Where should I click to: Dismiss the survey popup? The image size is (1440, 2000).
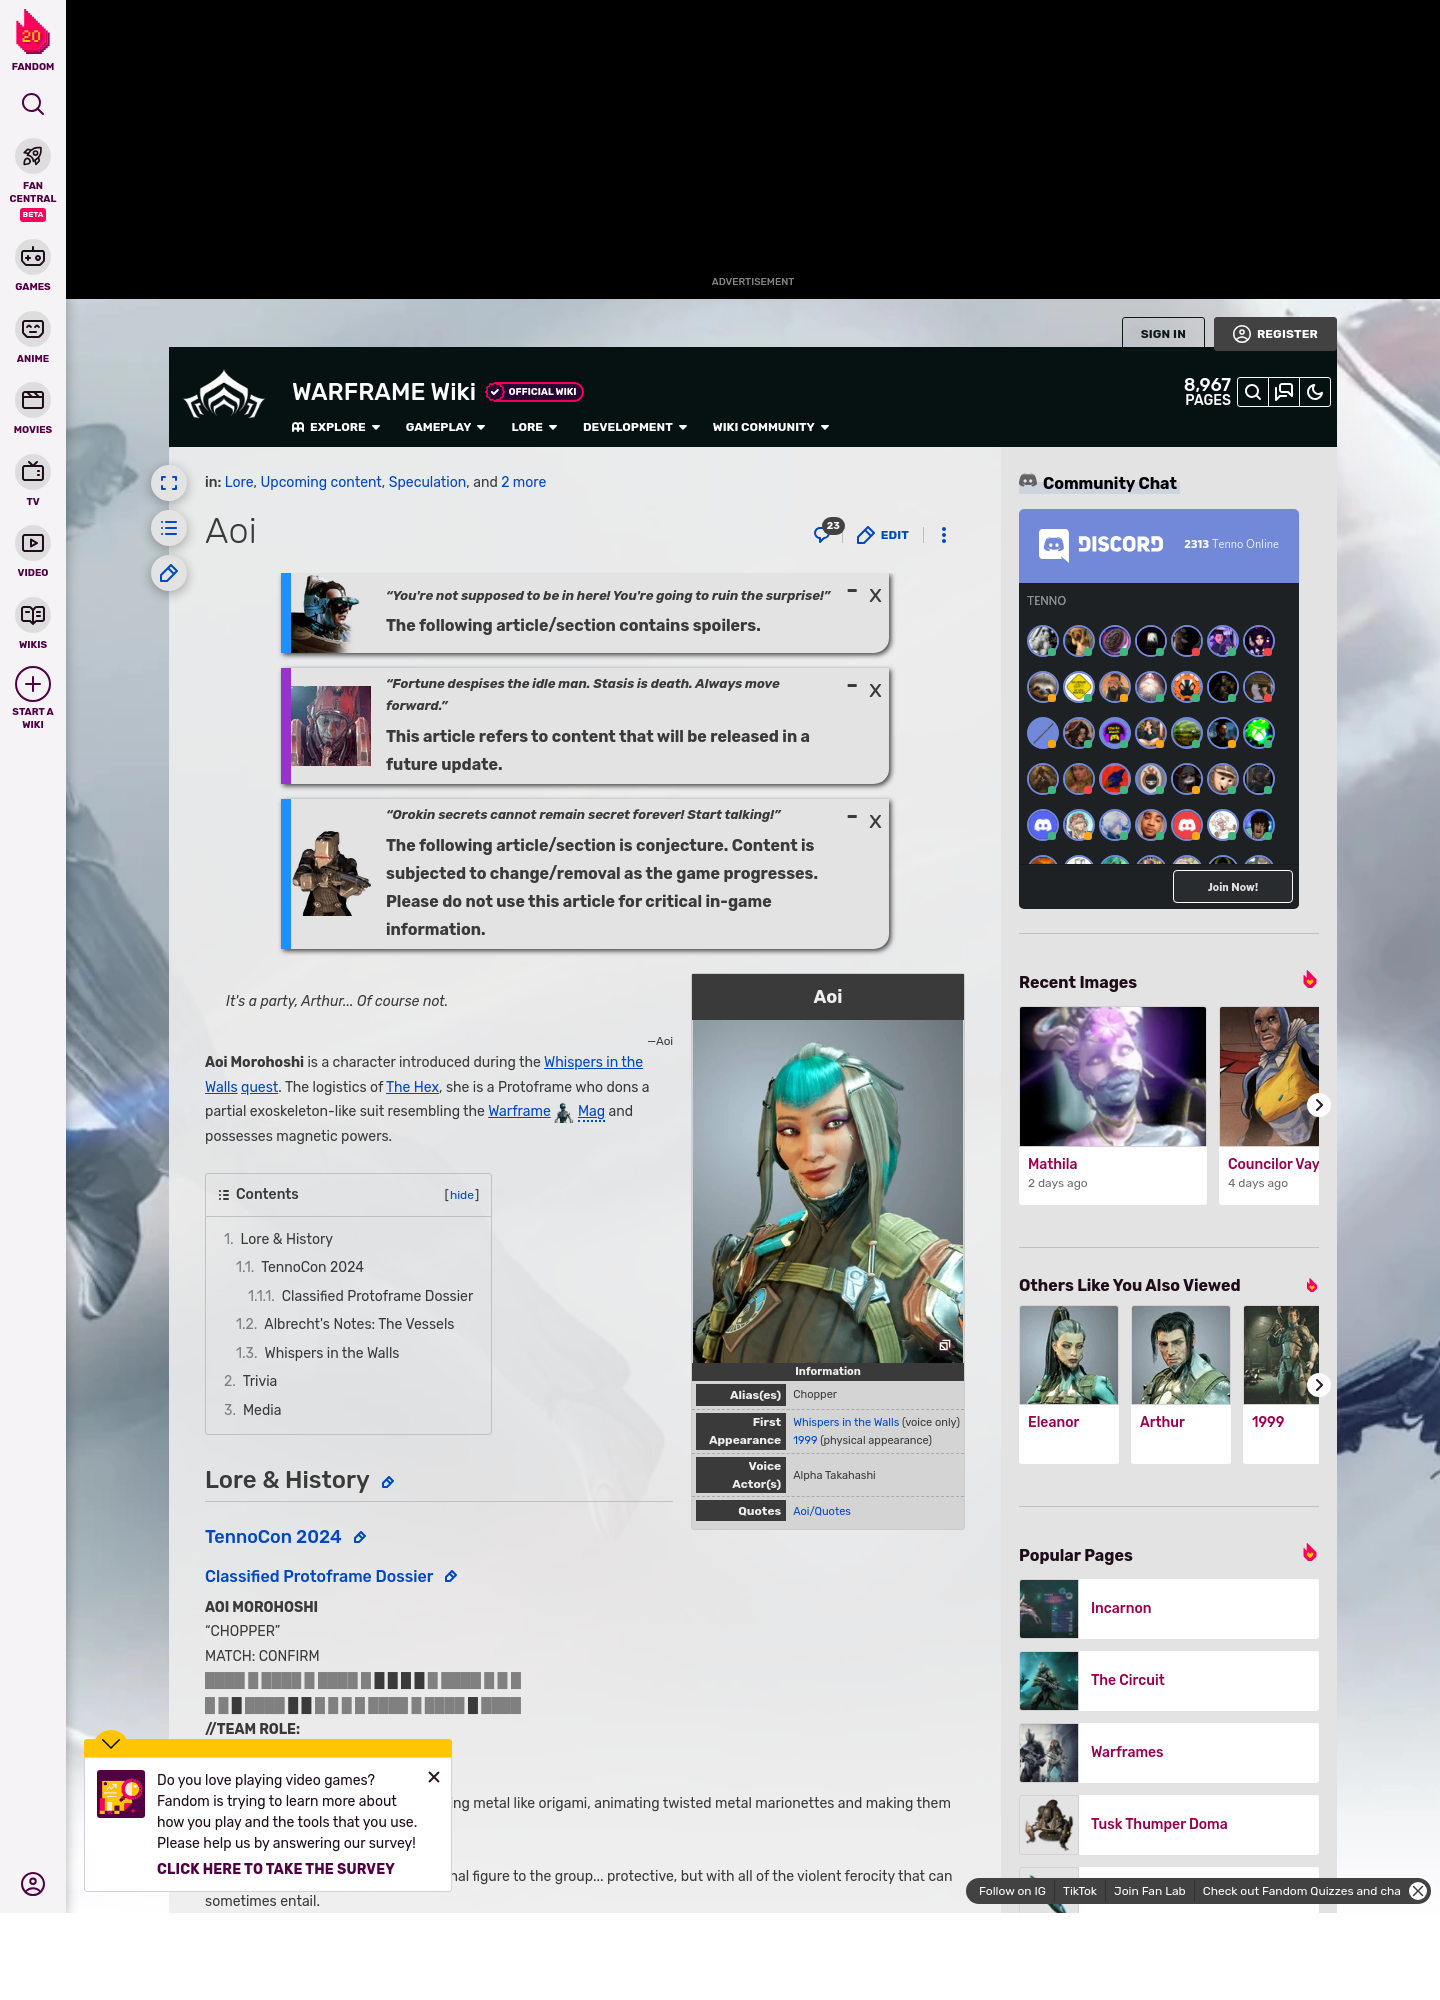coord(434,1777)
